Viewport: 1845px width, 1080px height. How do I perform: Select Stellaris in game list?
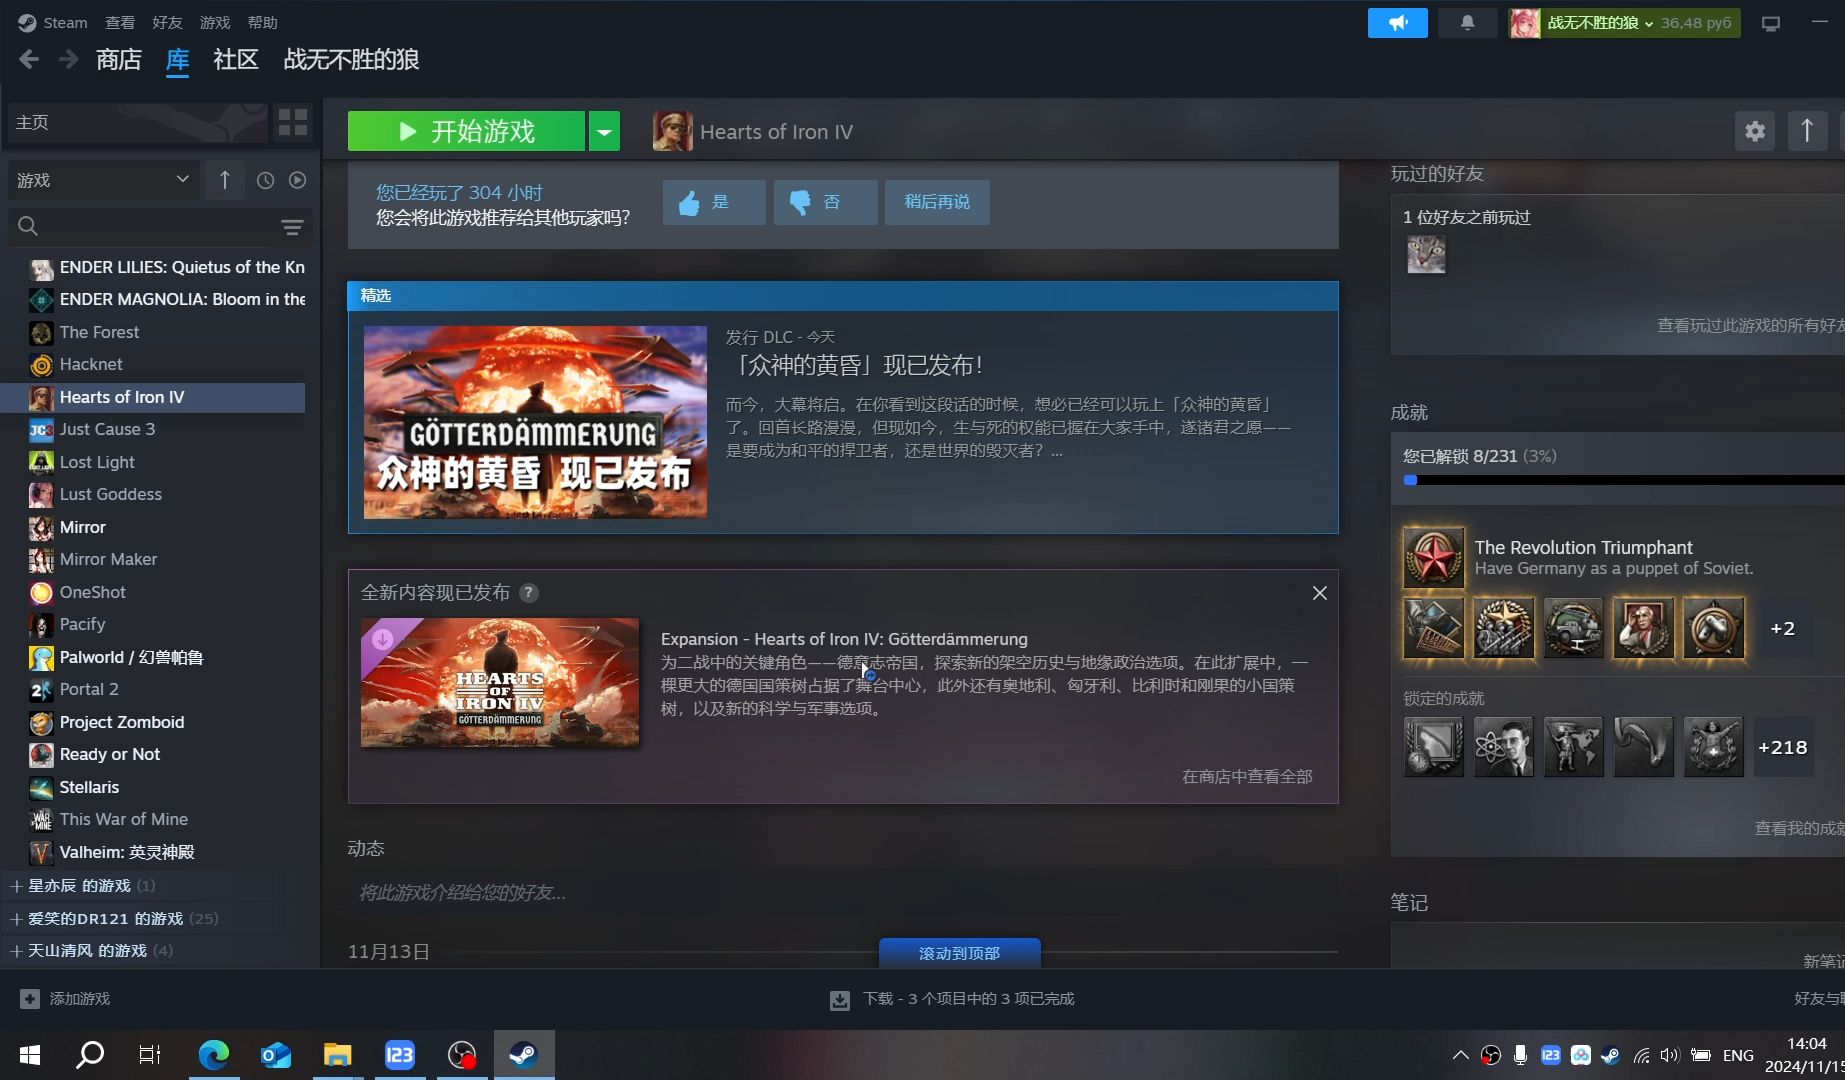click(89, 787)
